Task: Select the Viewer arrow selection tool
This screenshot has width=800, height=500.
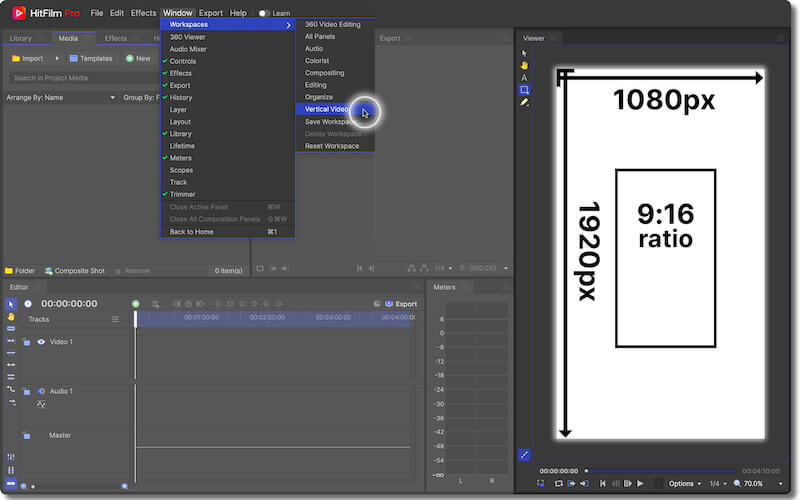Action: [x=524, y=53]
